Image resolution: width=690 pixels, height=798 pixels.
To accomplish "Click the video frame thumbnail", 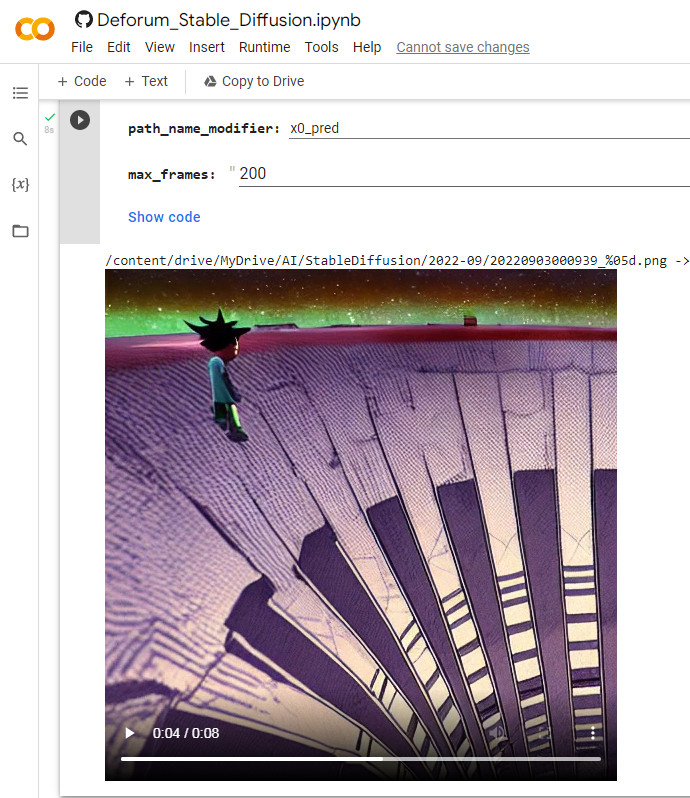I will pos(361,524).
